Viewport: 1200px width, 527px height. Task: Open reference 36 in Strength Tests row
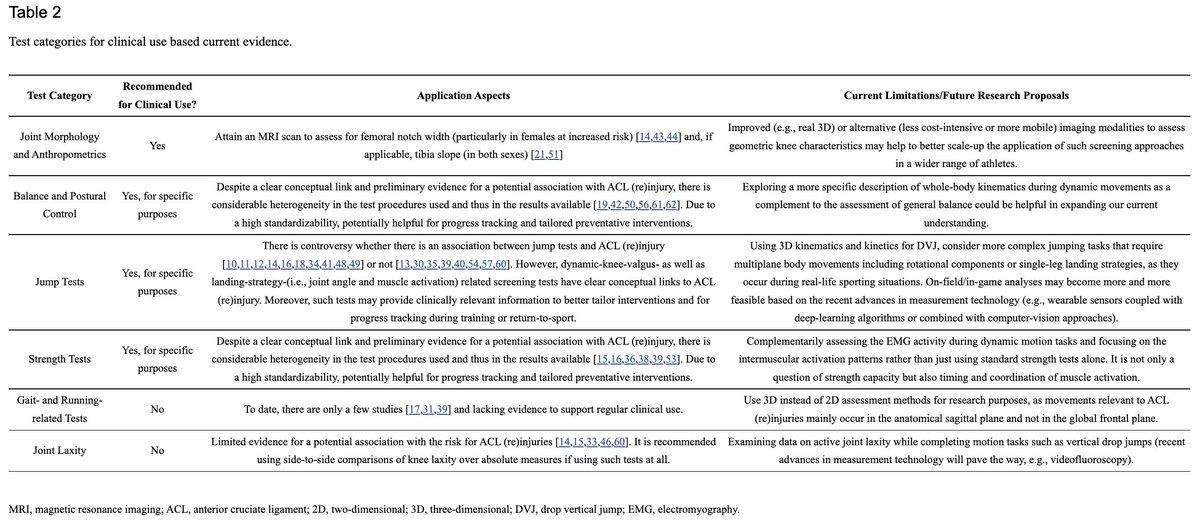point(630,360)
